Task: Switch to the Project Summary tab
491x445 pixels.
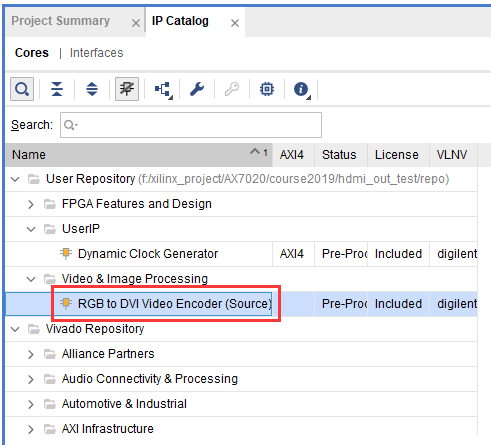Action: 61,21
